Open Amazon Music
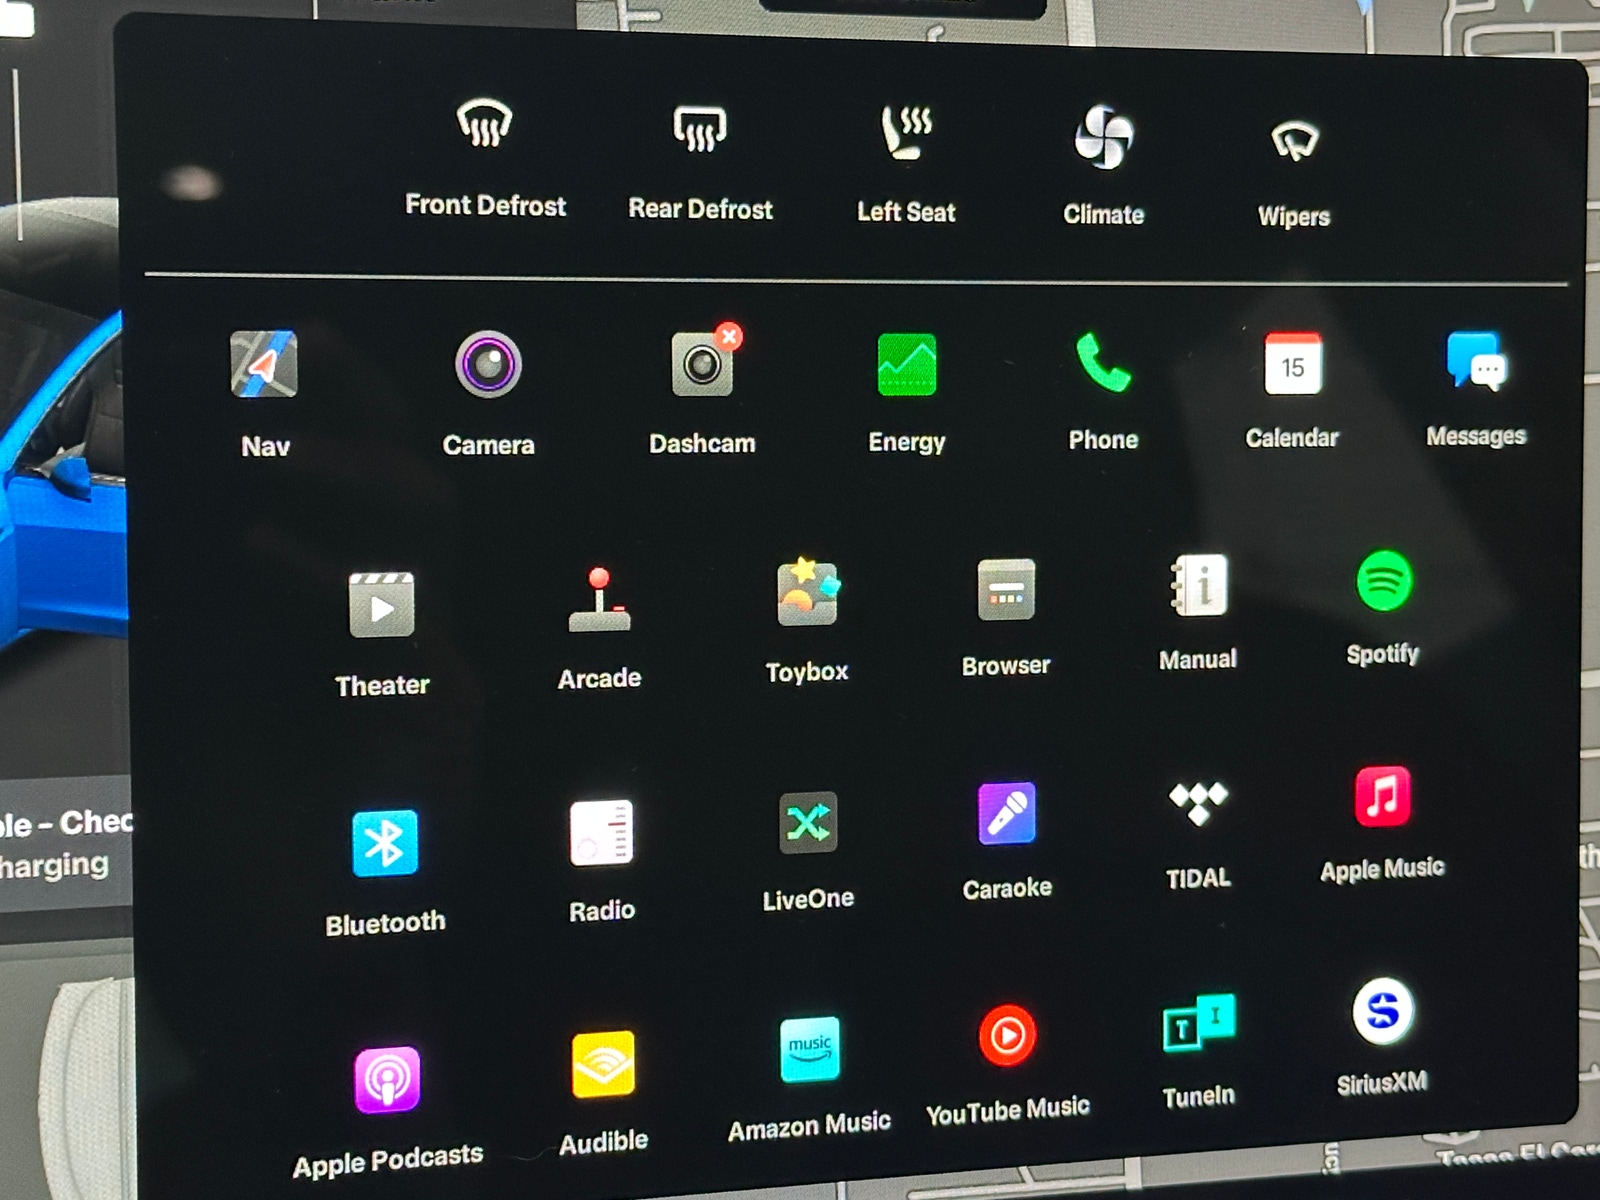The width and height of the screenshot is (1600, 1200). point(809,1050)
